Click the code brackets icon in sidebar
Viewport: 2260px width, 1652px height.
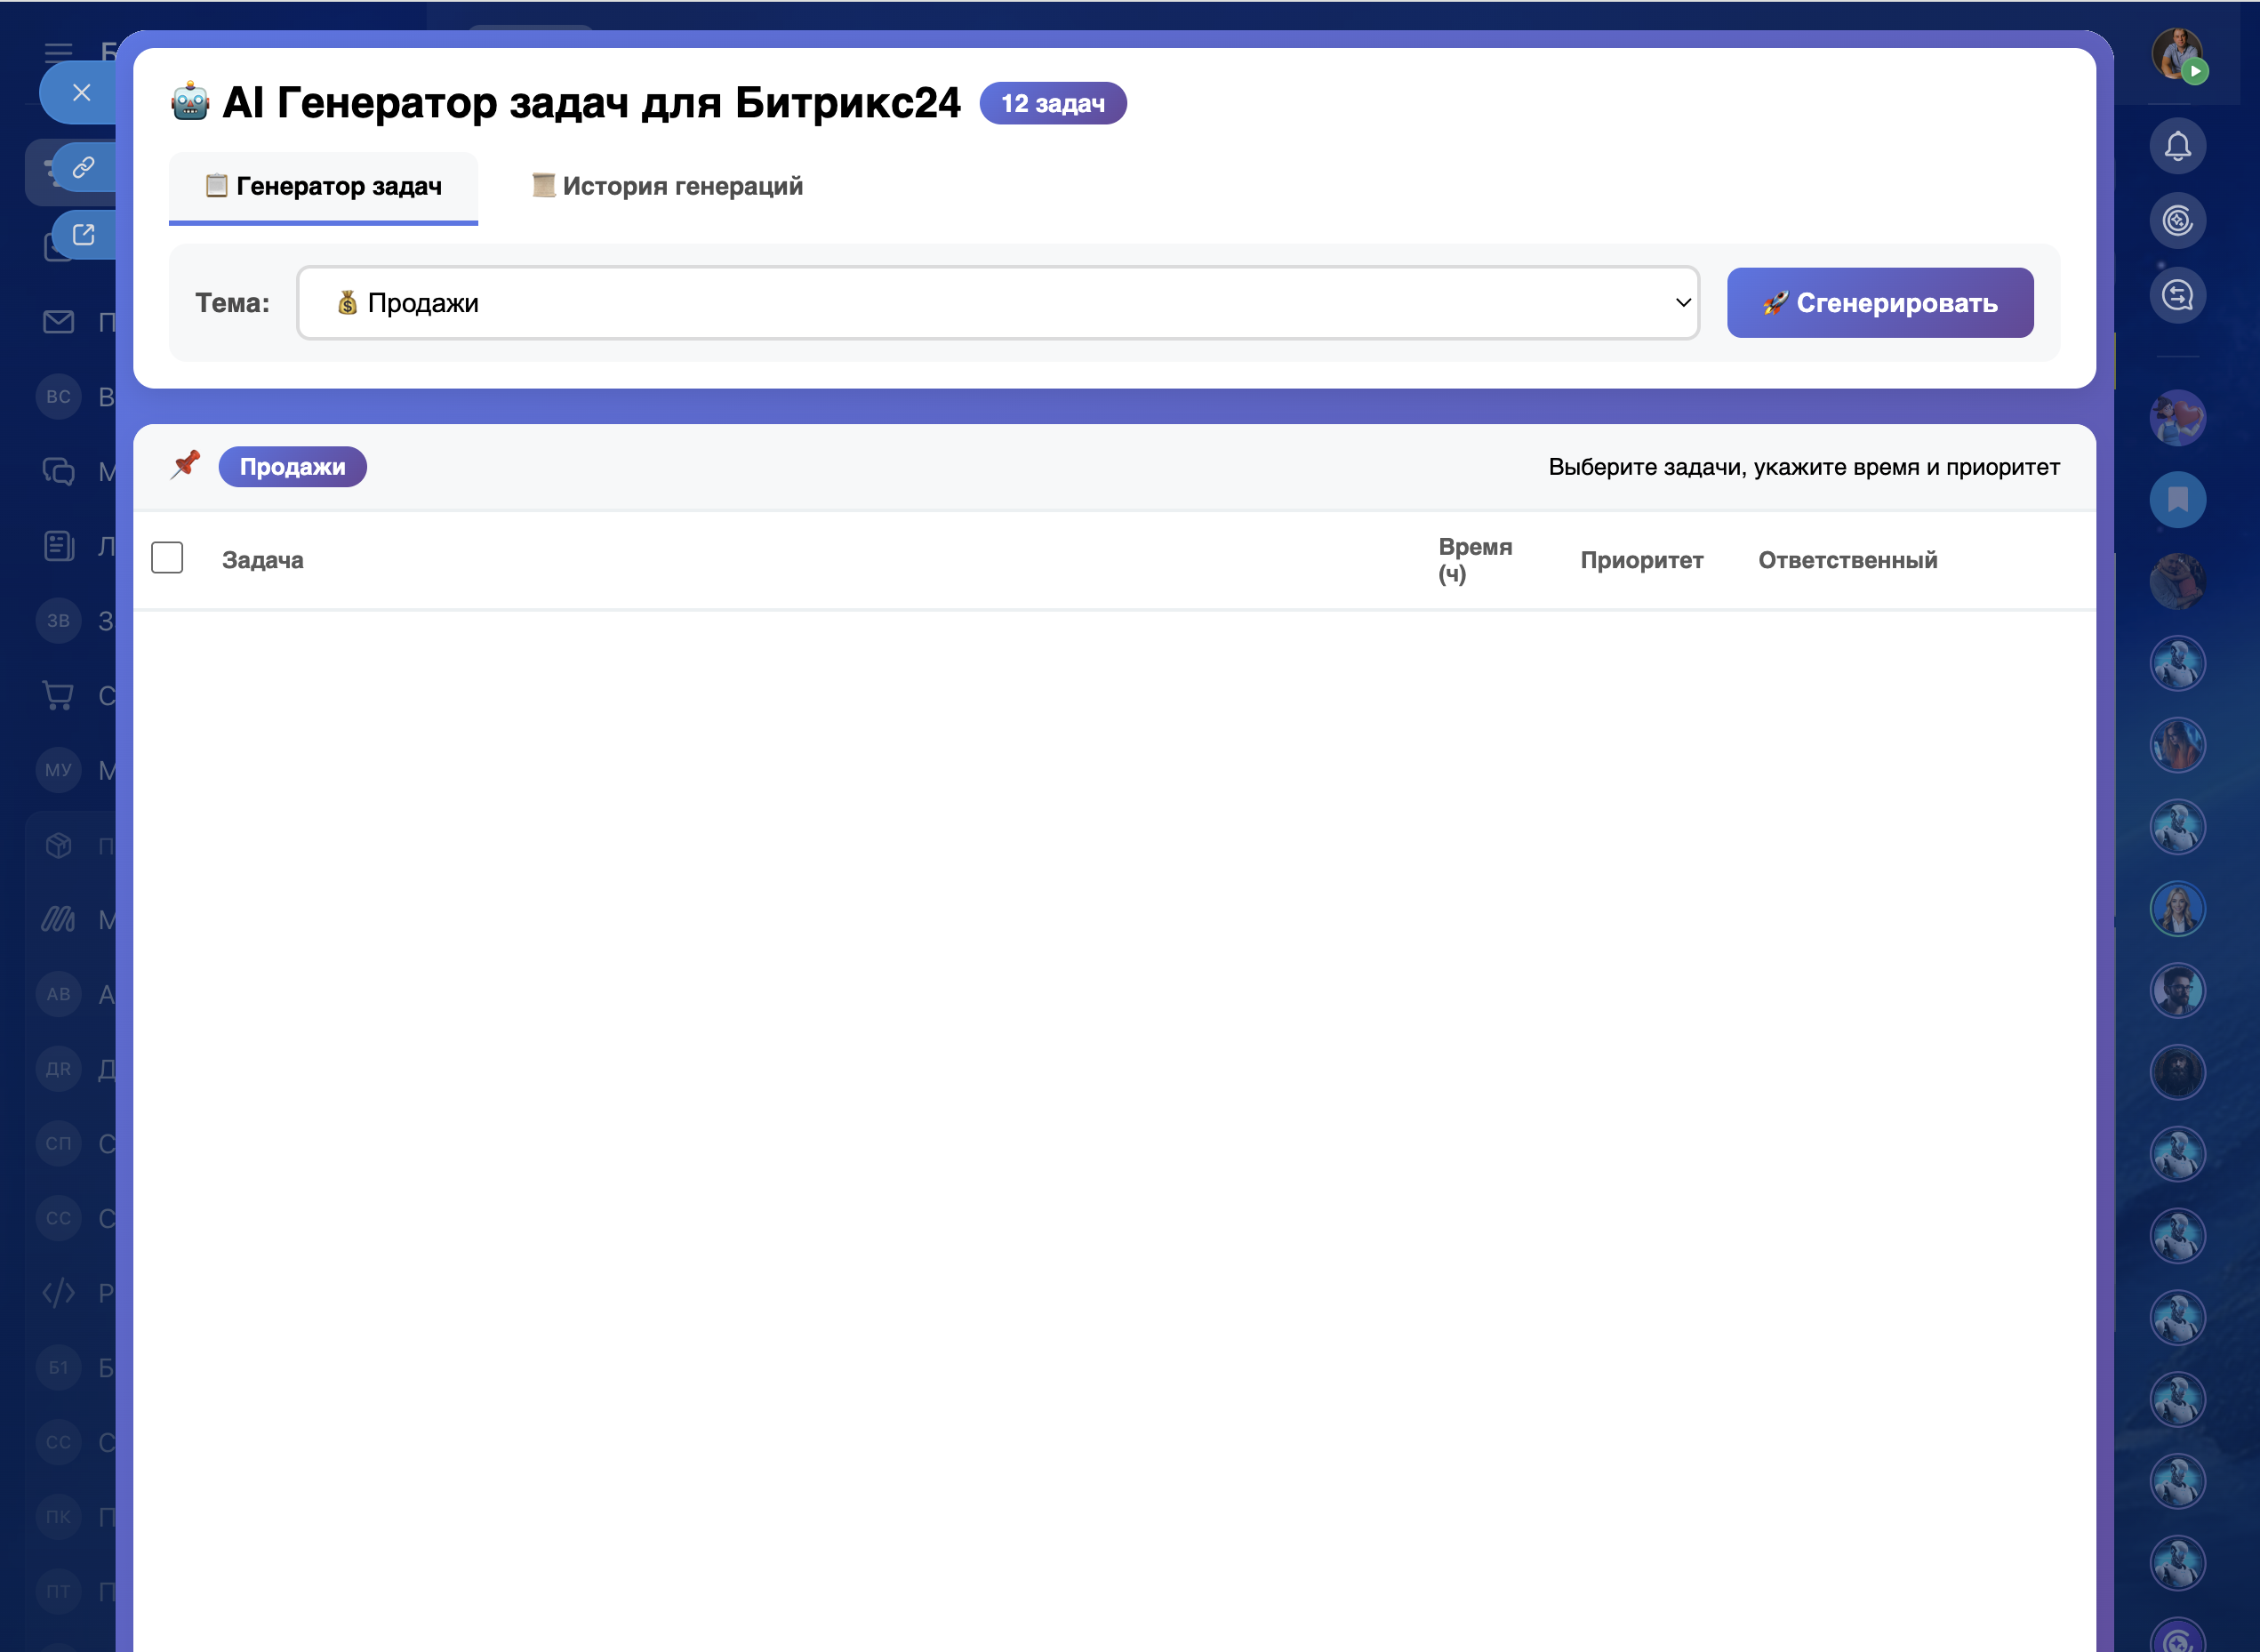click(x=59, y=1293)
